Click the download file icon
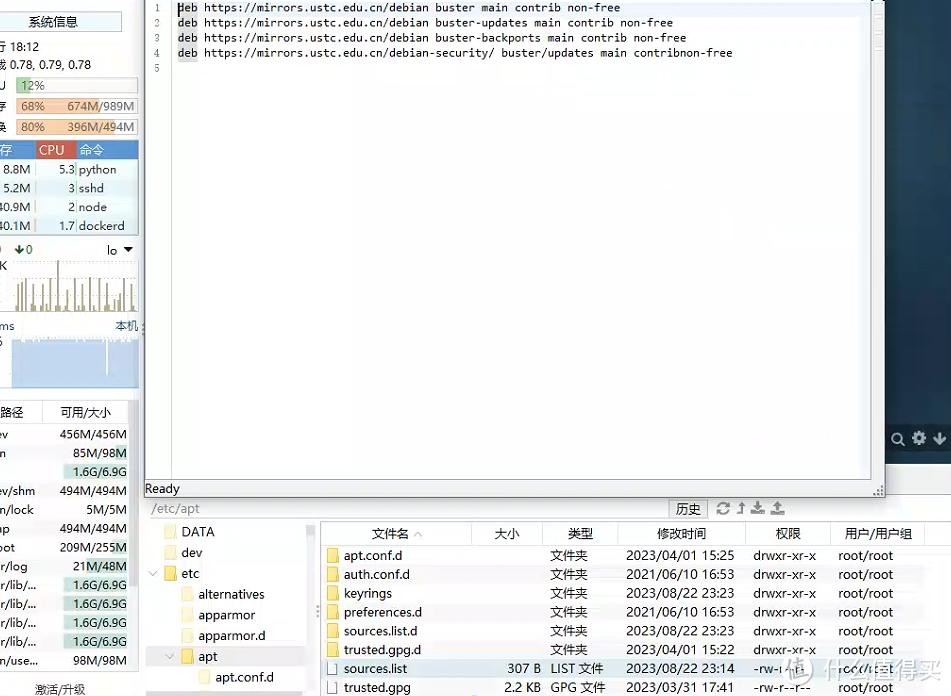Viewport: 951px width, 696px height. (x=758, y=509)
